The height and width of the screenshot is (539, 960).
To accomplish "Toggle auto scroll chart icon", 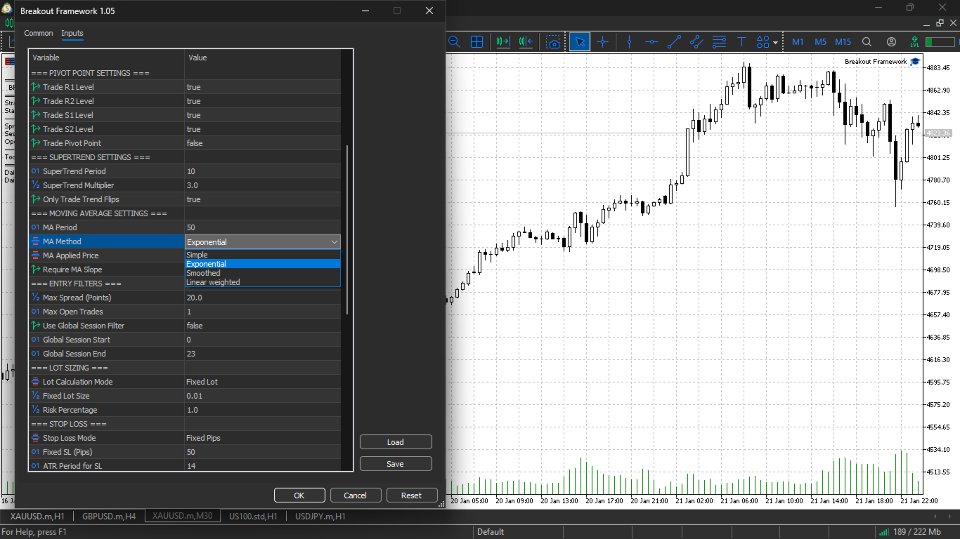I will tap(503, 42).
